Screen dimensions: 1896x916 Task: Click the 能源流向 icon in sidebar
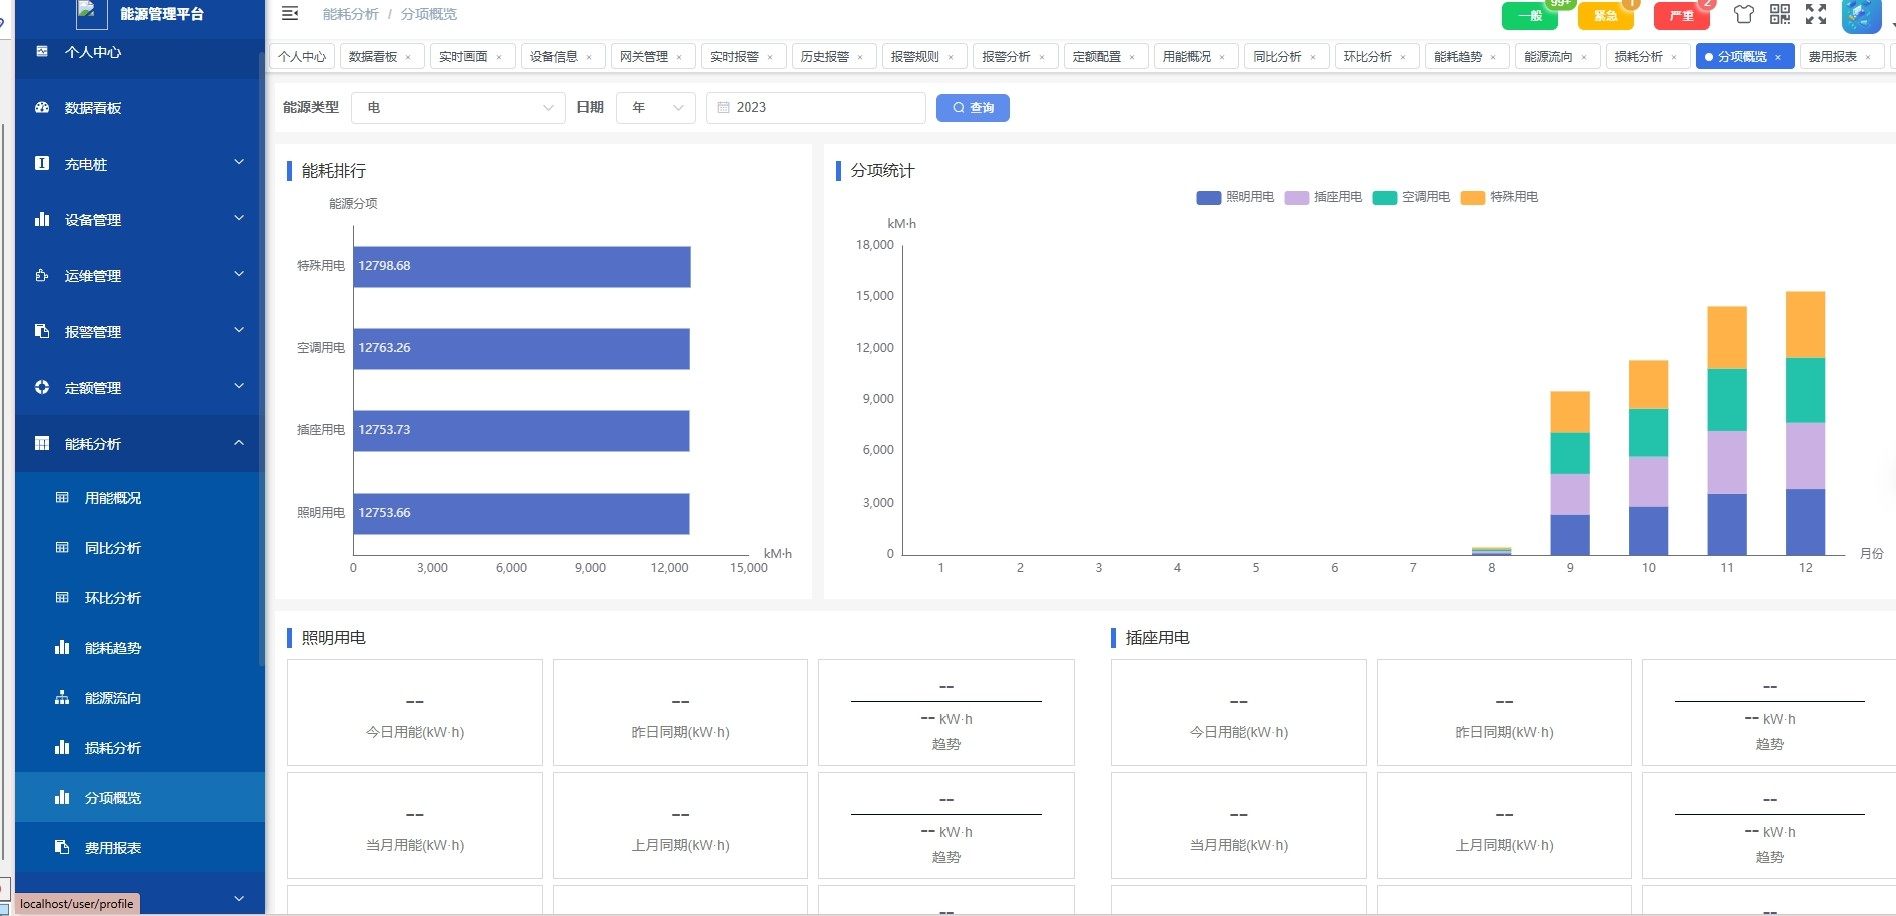[62, 698]
